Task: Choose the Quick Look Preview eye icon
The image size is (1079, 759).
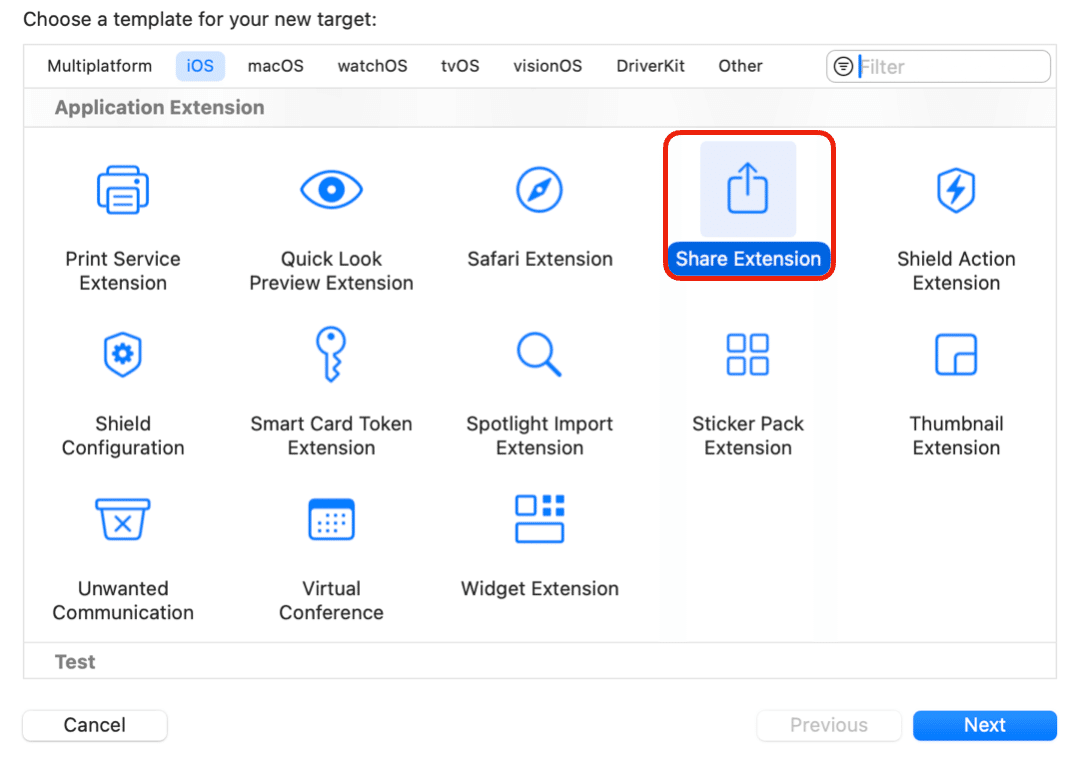Action: 331,189
